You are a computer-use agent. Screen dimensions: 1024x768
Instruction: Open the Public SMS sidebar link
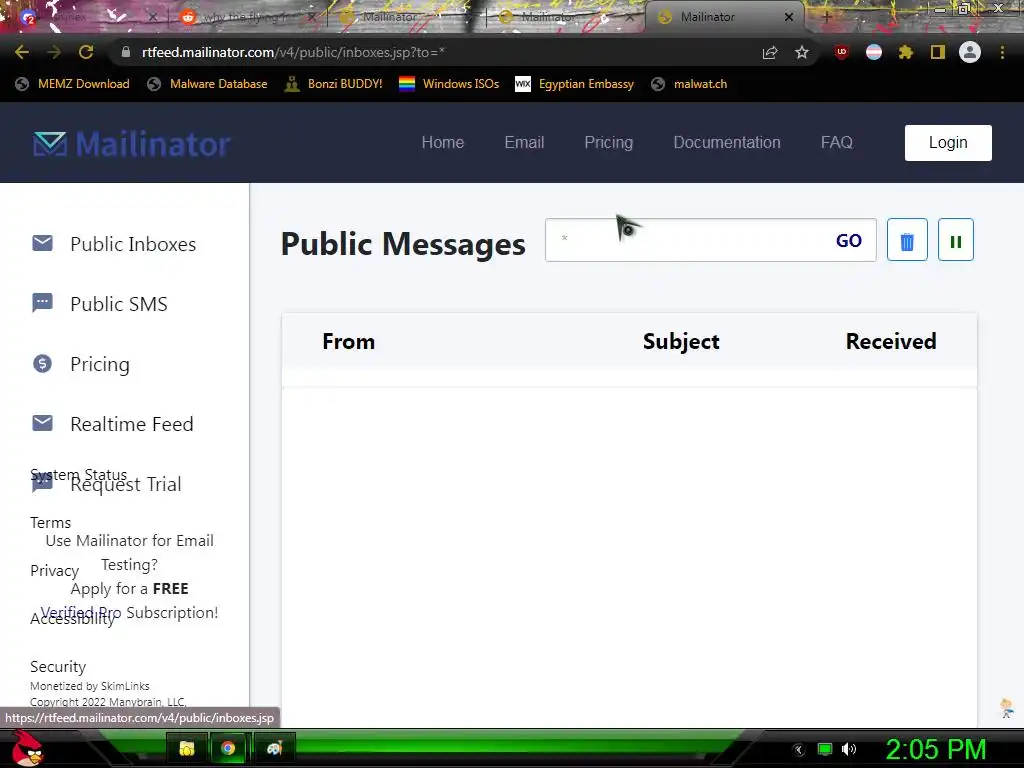coord(119,304)
